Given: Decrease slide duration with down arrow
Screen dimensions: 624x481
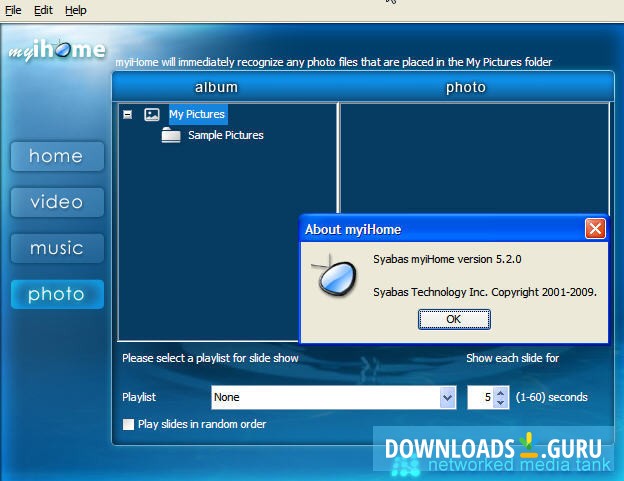Looking at the screenshot, I should [501, 403].
